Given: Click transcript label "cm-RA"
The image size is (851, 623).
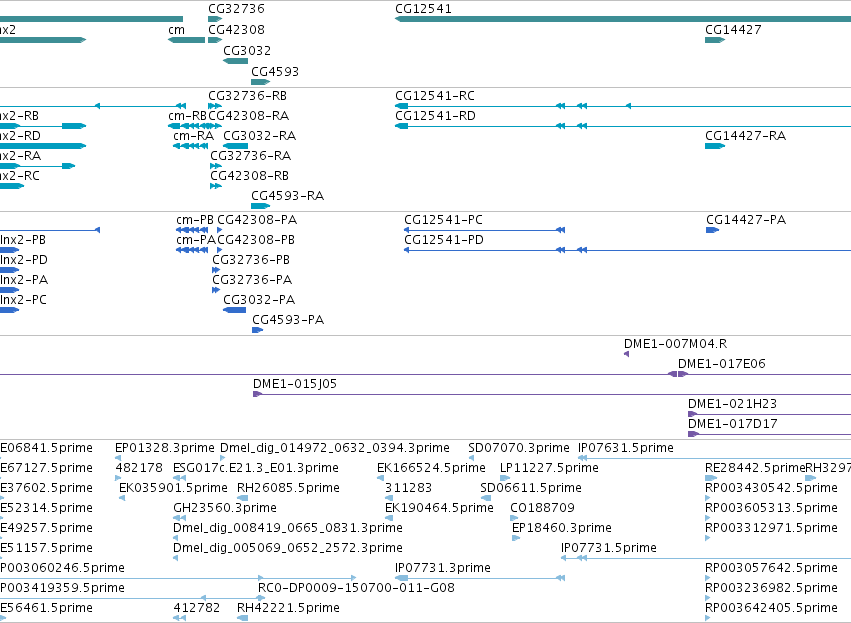Looking at the screenshot, I should [194, 136].
